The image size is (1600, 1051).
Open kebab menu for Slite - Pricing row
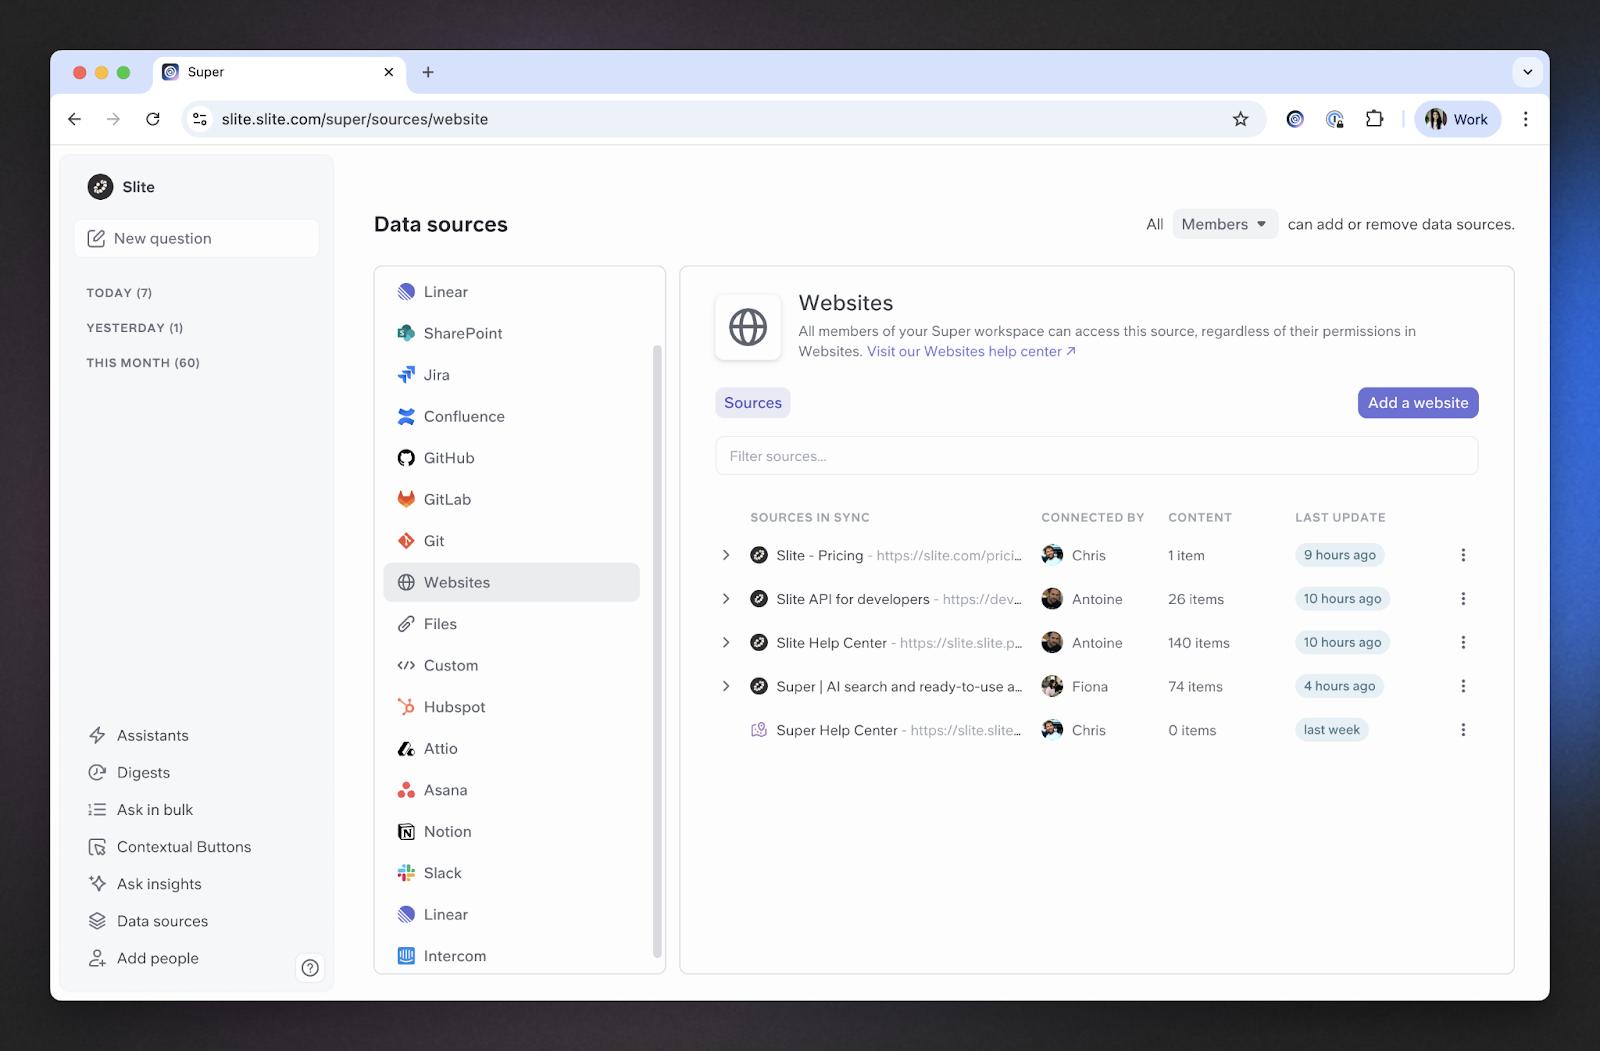tap(1463, 555)
